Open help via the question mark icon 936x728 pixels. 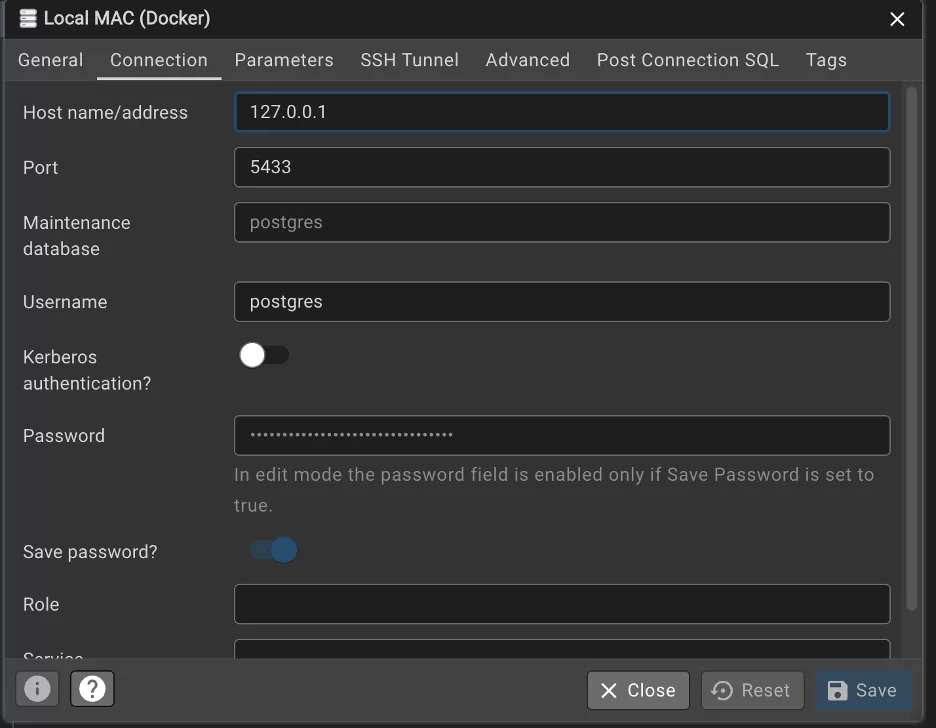[91, 689]
